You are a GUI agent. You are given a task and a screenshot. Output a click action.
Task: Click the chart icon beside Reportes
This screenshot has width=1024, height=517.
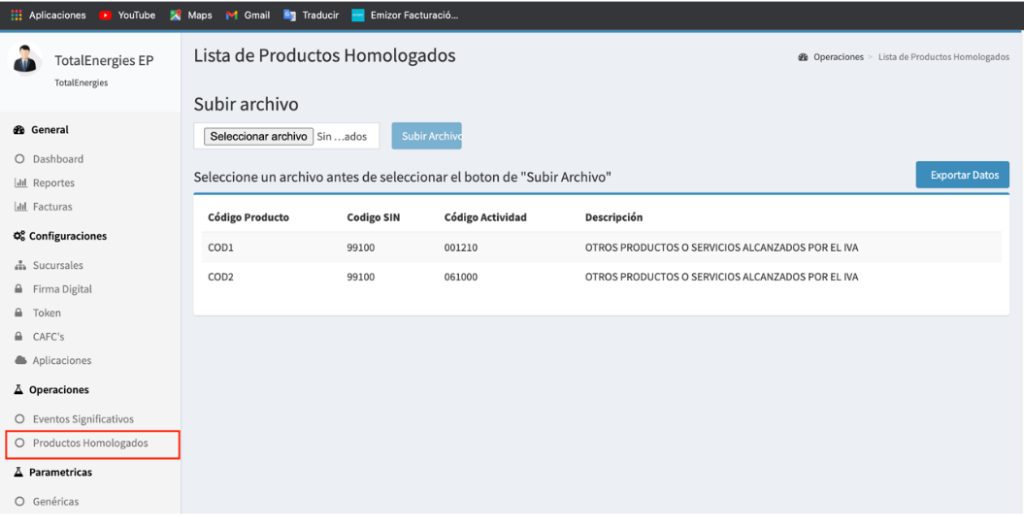(19, 183)
